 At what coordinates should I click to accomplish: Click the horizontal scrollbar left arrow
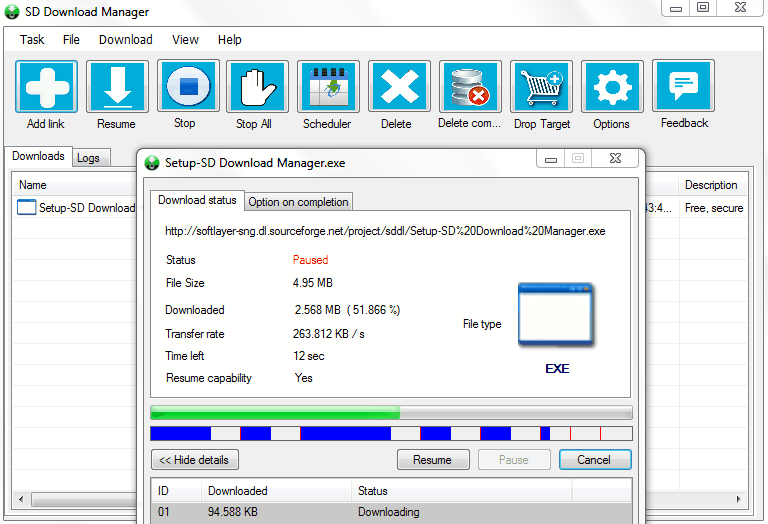coord(21,500)
